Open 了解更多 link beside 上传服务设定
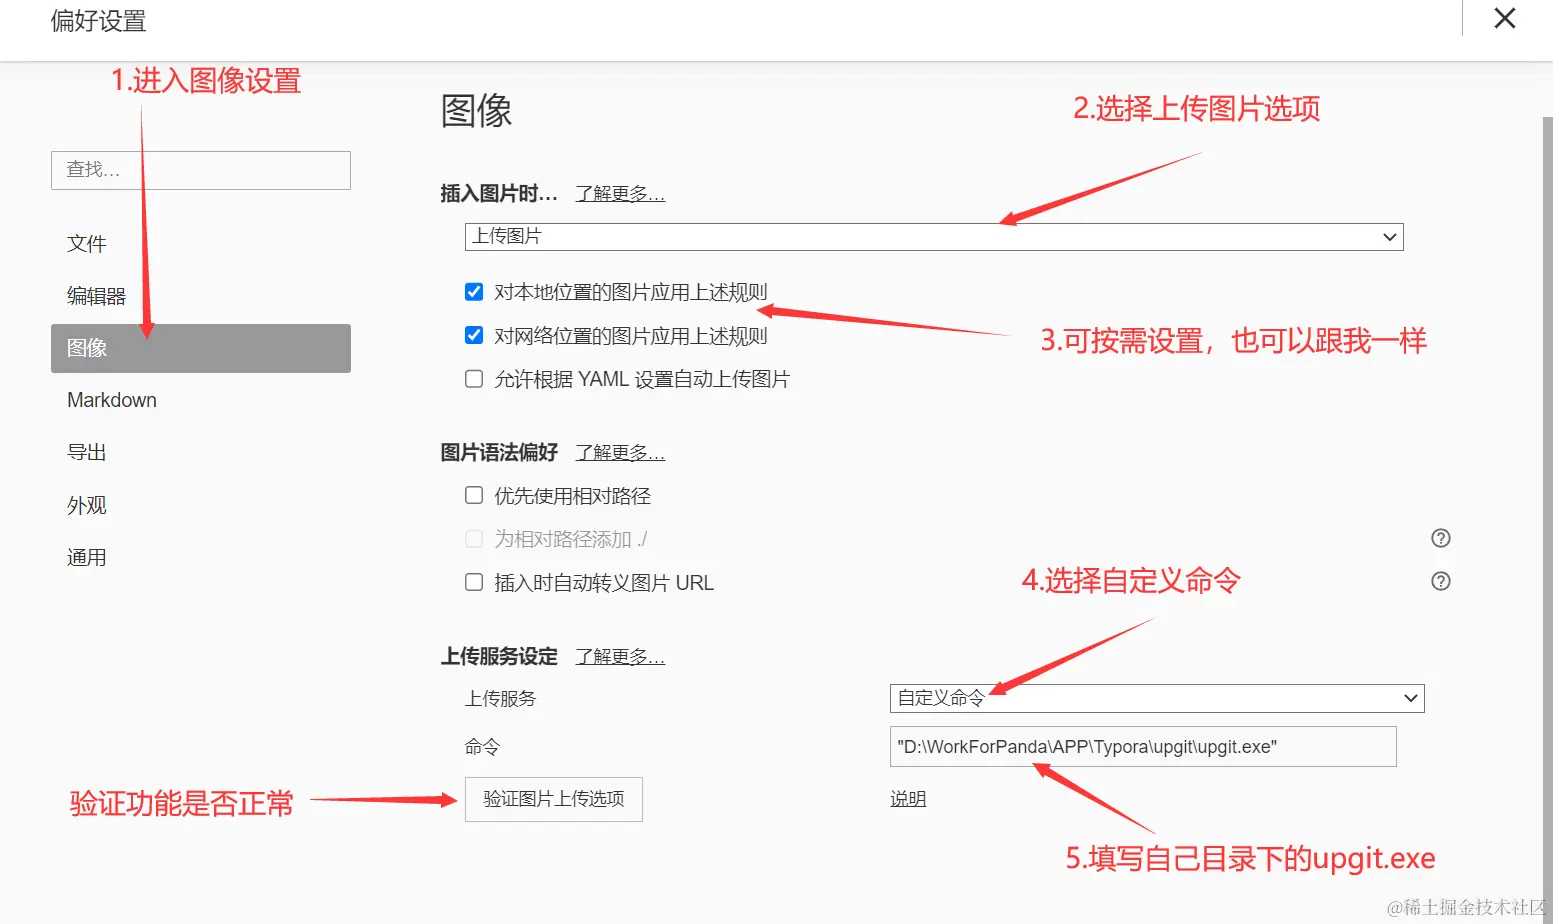This screenshot has width=1553, height=924. (x=620, y=656)
